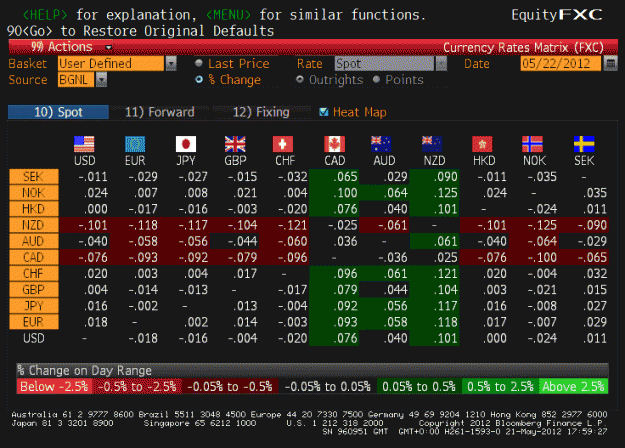Viewport: 625px width, 448px height.
Task: Click the NOK row header button
Action: pyautogui.click(x=34, y=193)
